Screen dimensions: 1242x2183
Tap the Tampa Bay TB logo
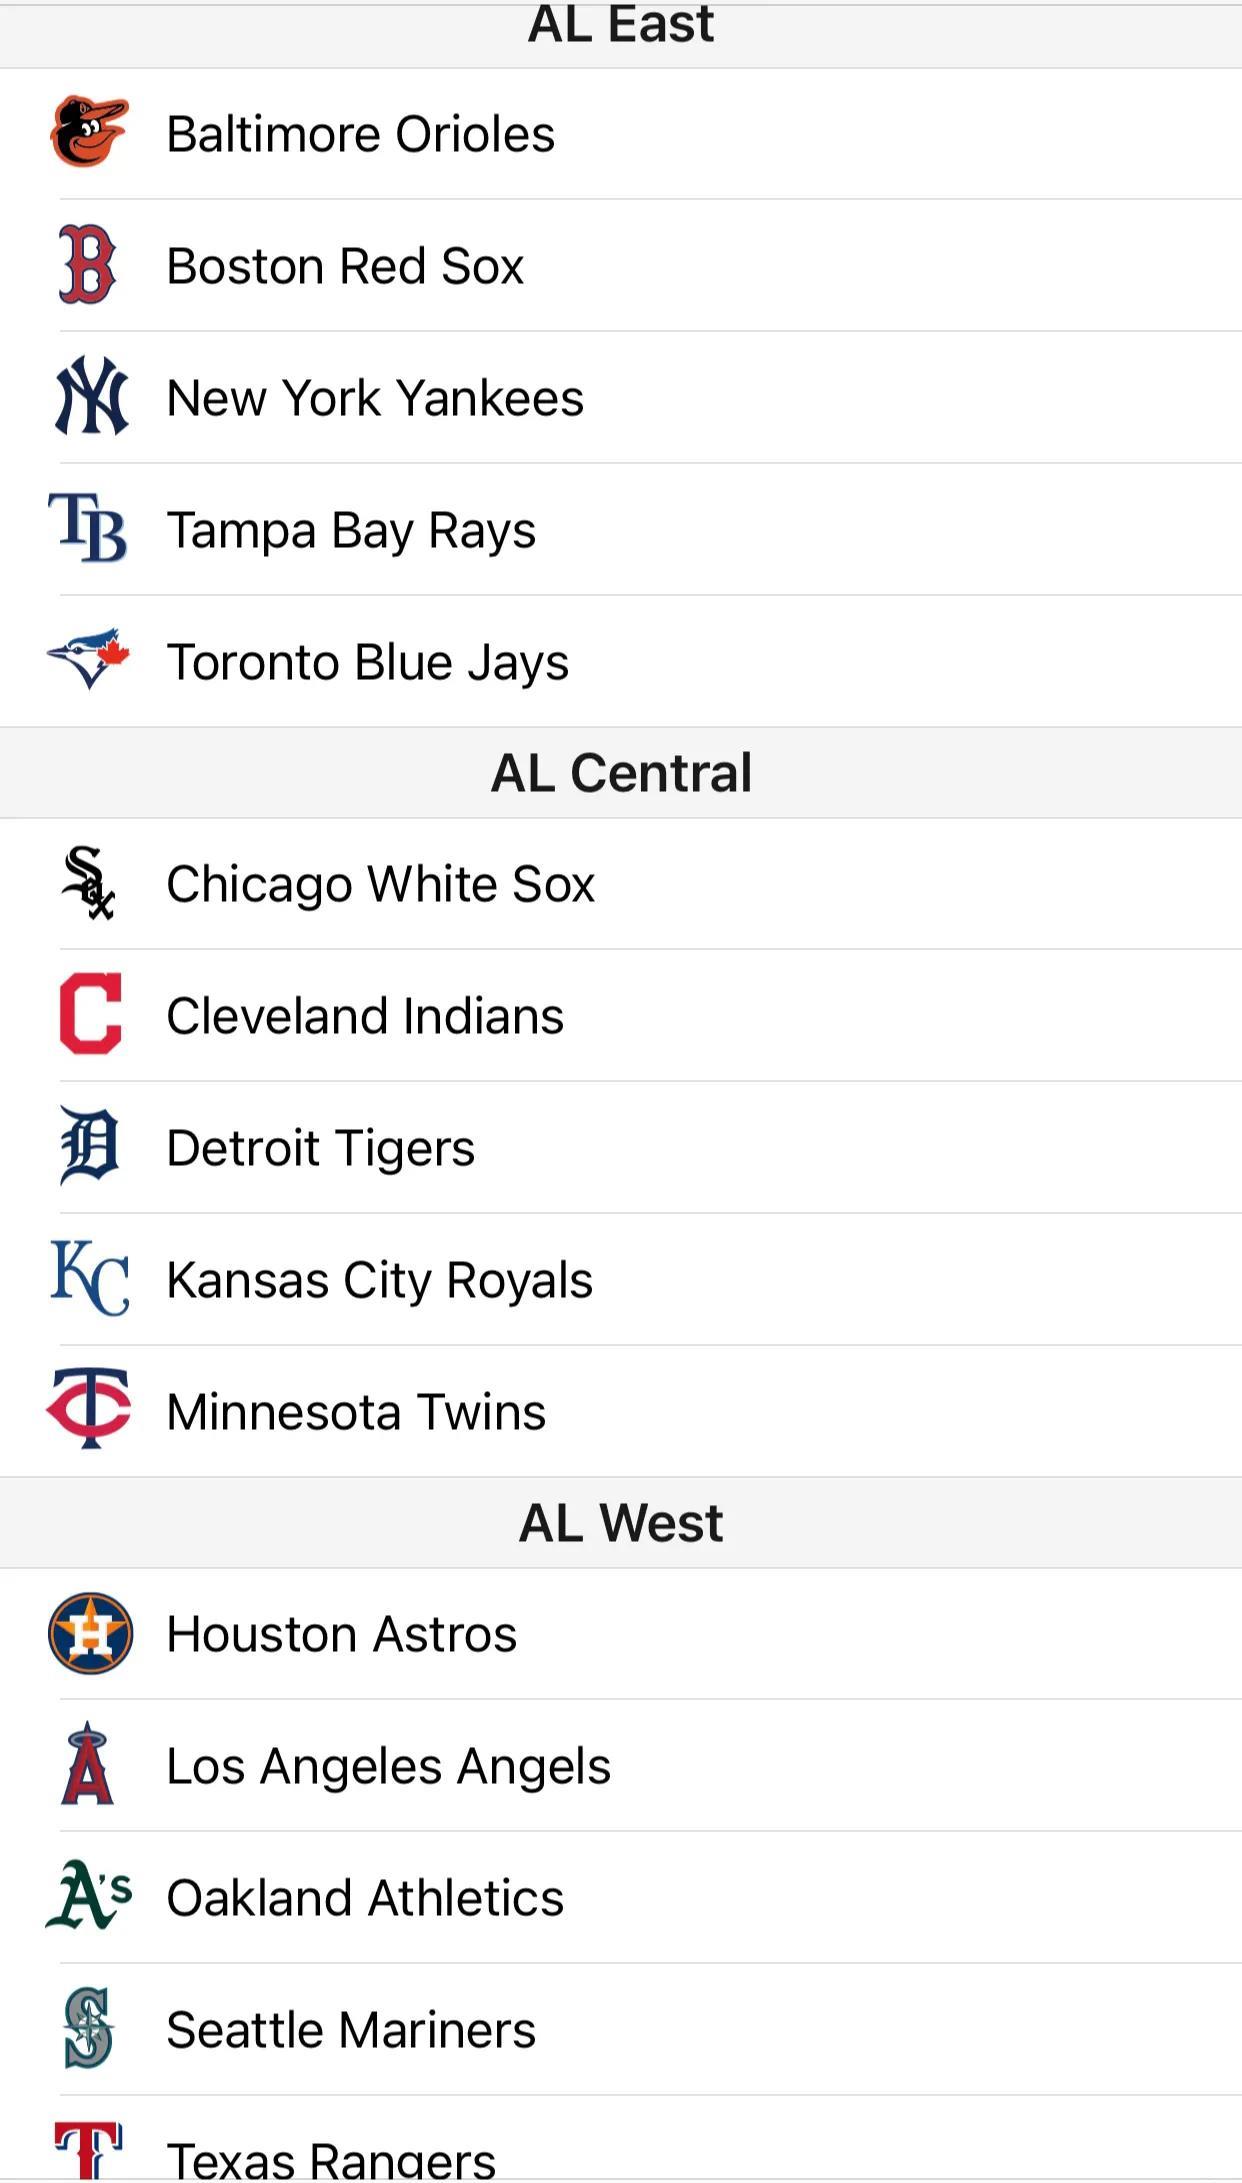point(88,528)
